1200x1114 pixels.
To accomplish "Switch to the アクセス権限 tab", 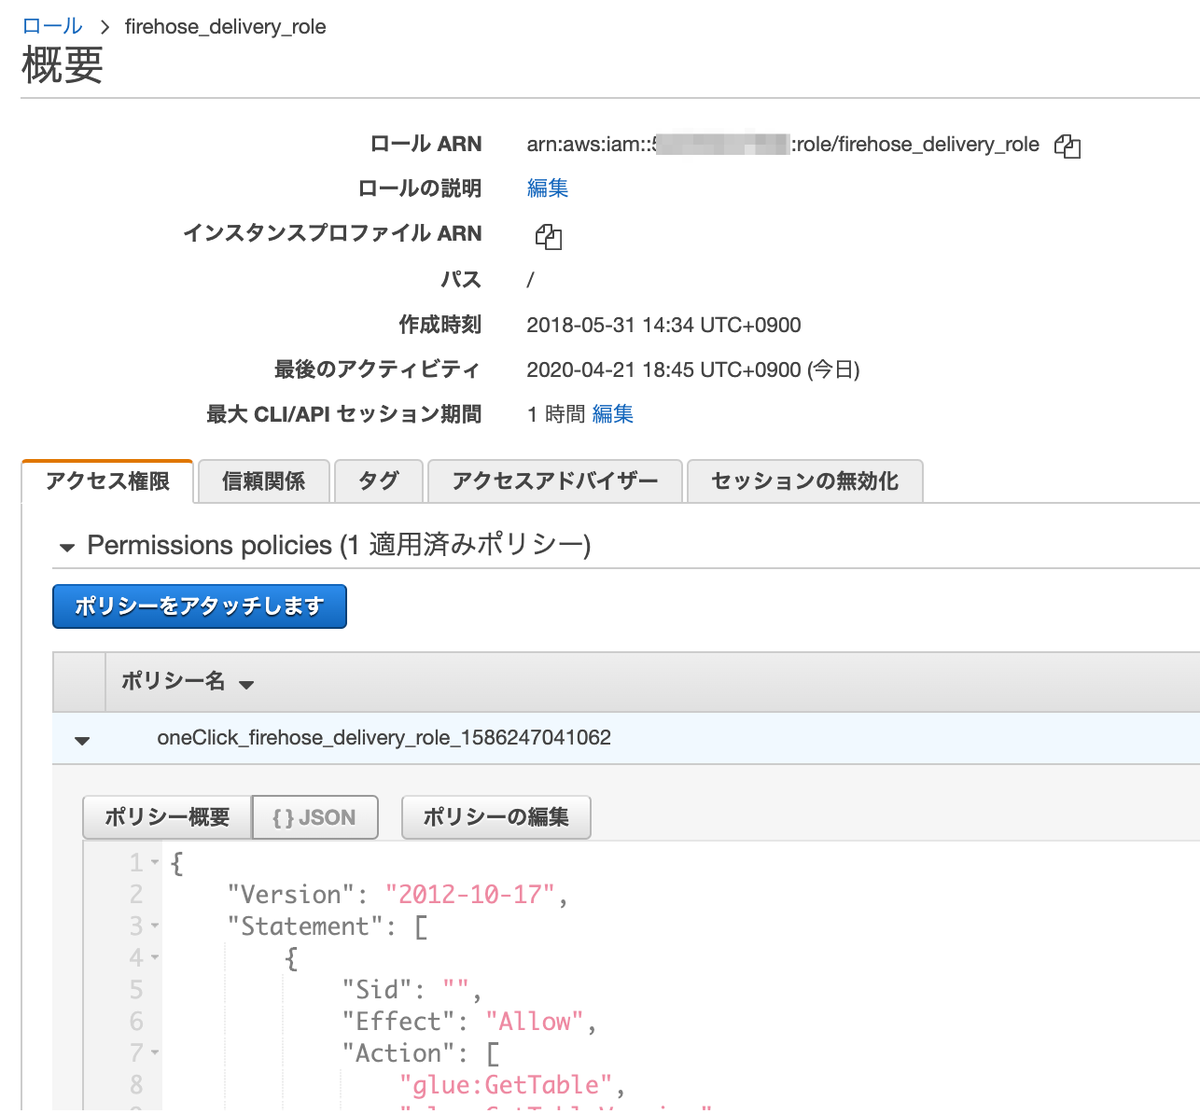I will (x=108, y=481).
